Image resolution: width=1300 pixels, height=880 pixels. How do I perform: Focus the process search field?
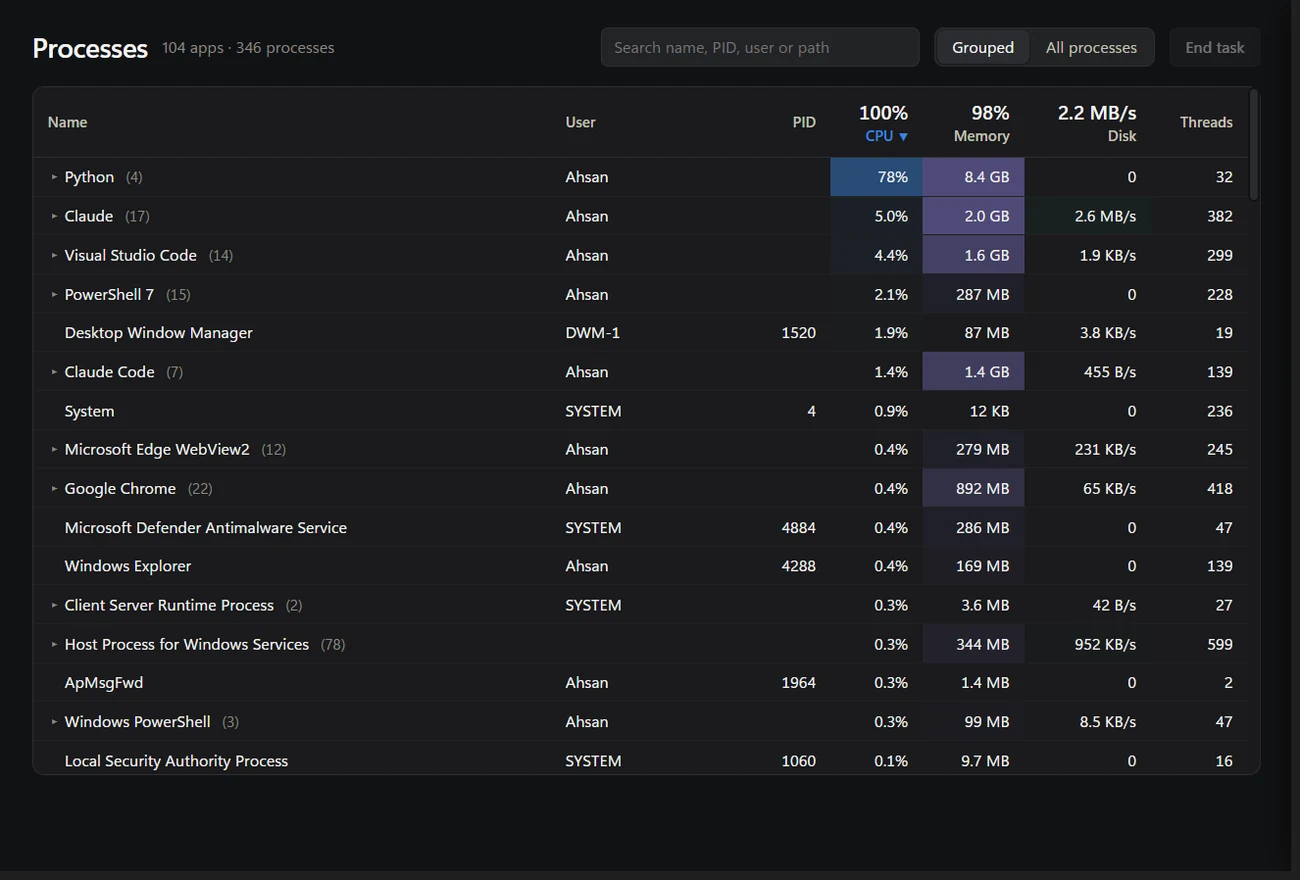pyautogui.click(x=760, y=47)
